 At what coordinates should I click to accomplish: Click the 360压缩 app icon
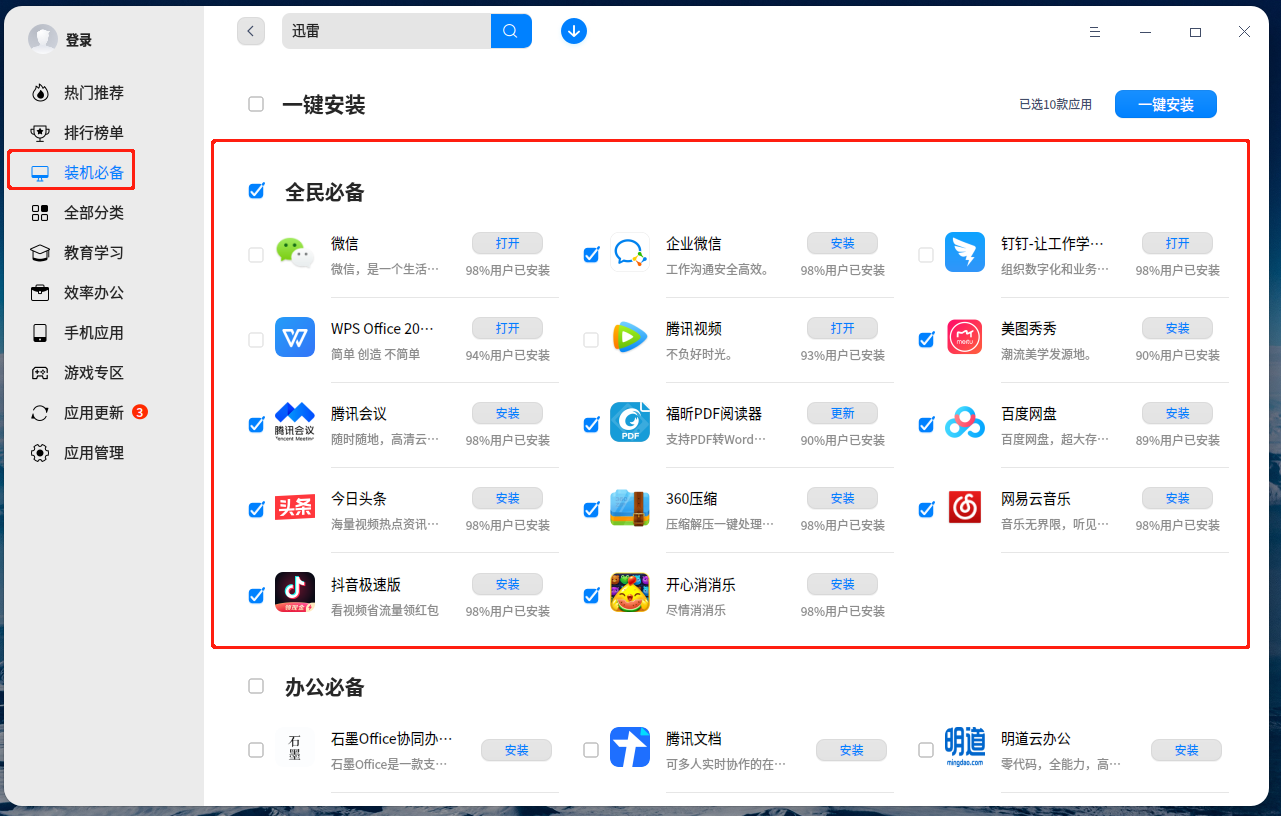[x=630, y=508]
